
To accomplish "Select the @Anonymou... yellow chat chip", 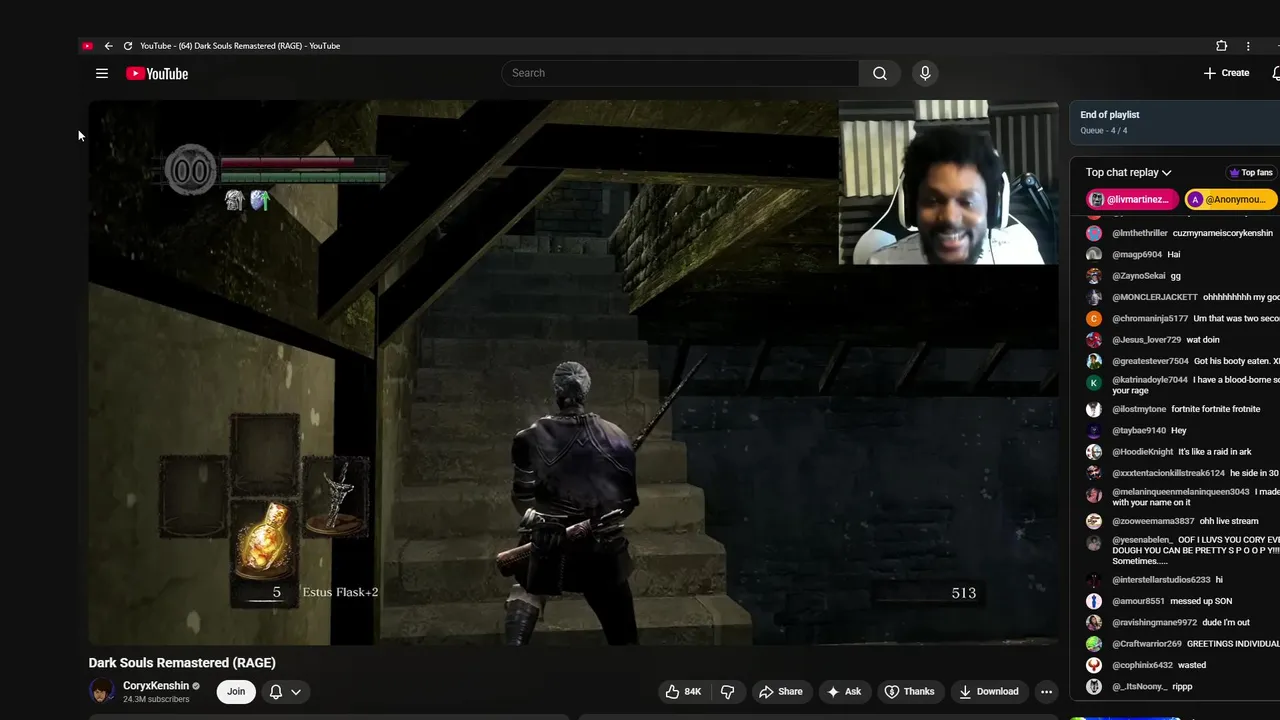I will point(1231,199).
